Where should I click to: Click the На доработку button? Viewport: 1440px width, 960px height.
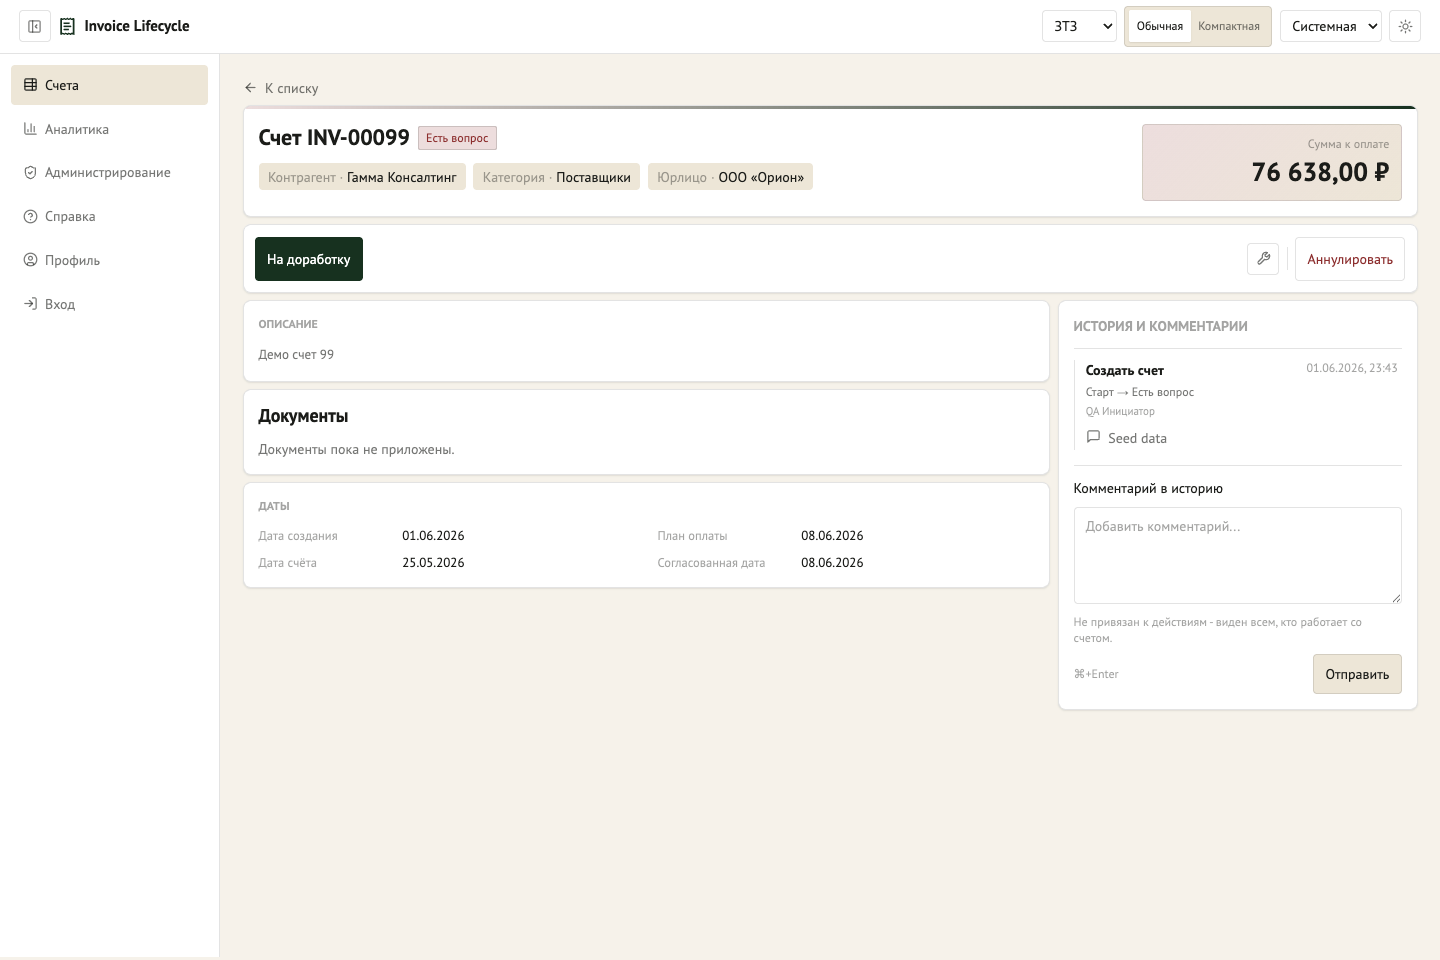pyautogui.click(x=309, y=259)
